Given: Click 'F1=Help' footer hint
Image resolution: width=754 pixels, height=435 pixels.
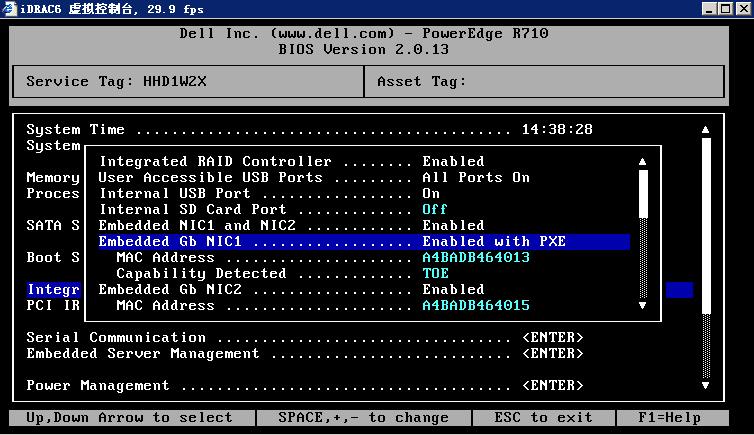Looking at the screenshot, I should (669, 417).
